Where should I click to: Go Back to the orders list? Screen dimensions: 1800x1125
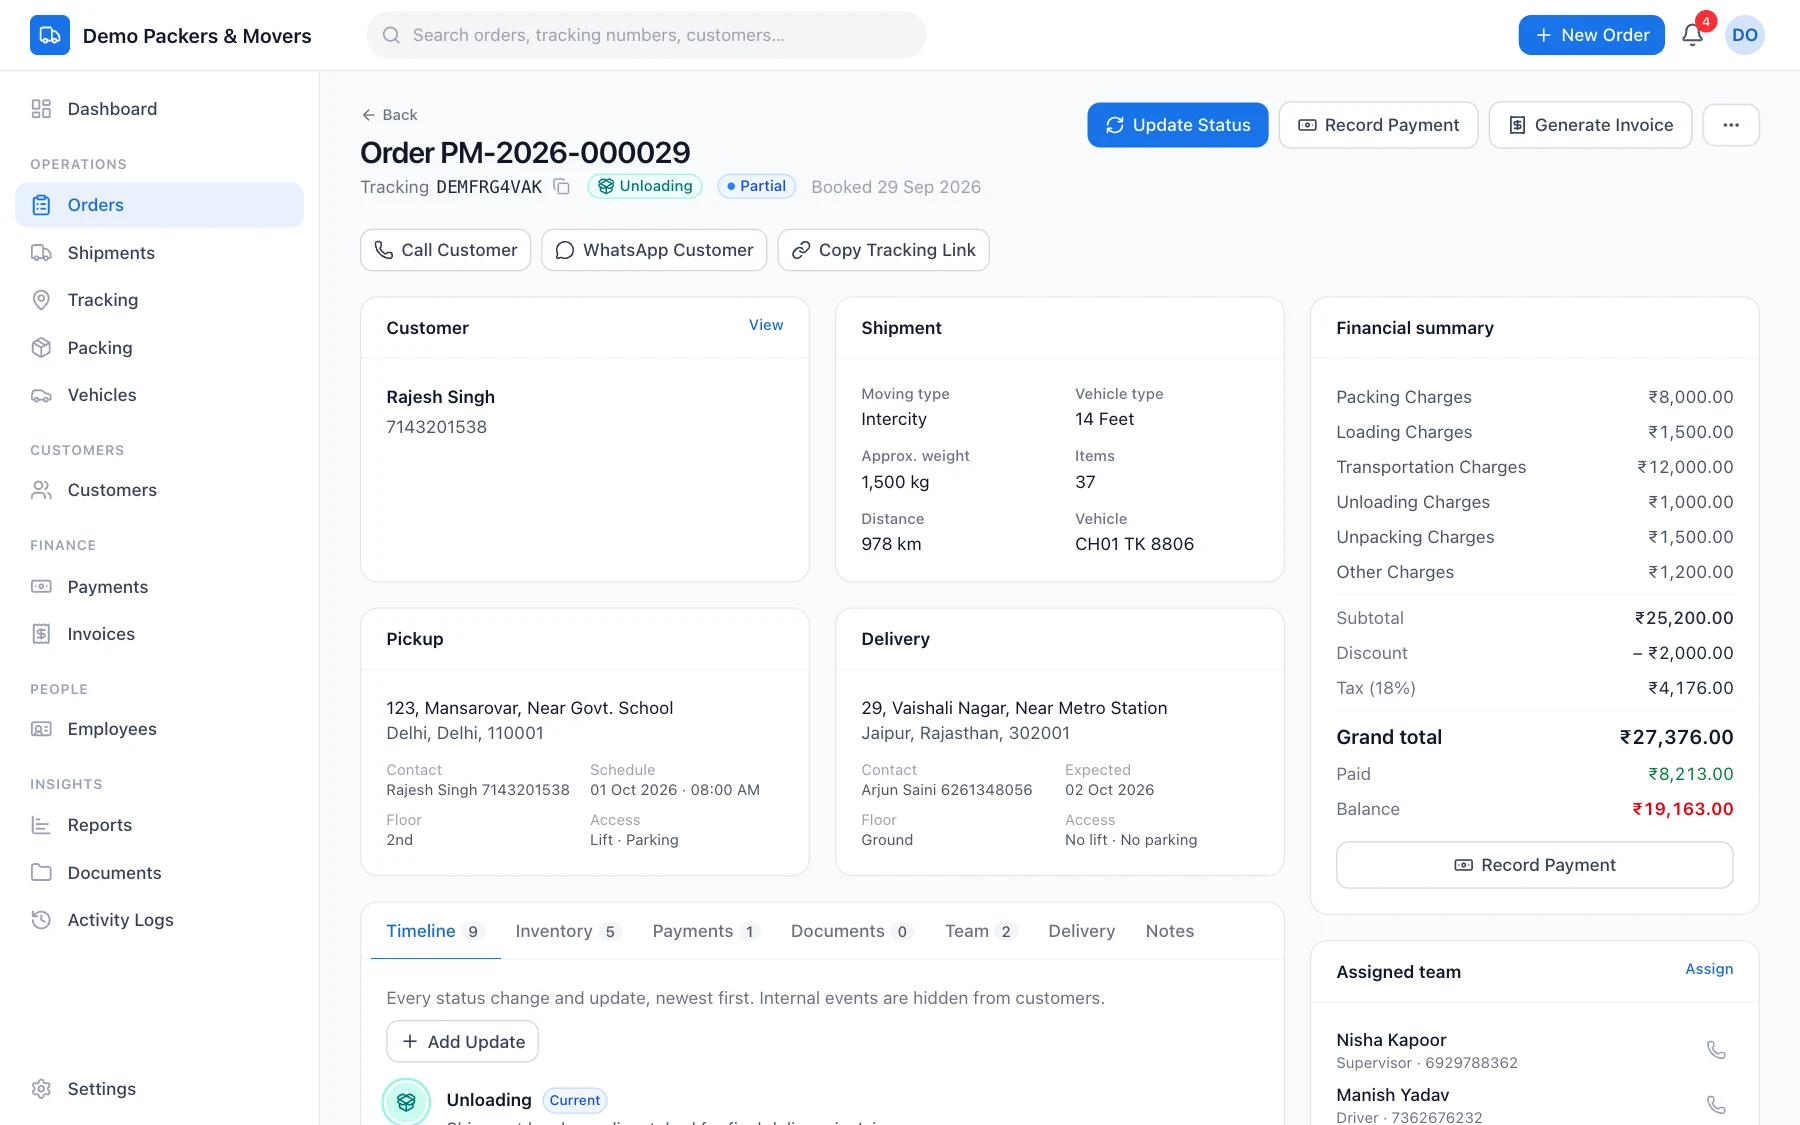[389, 115]
